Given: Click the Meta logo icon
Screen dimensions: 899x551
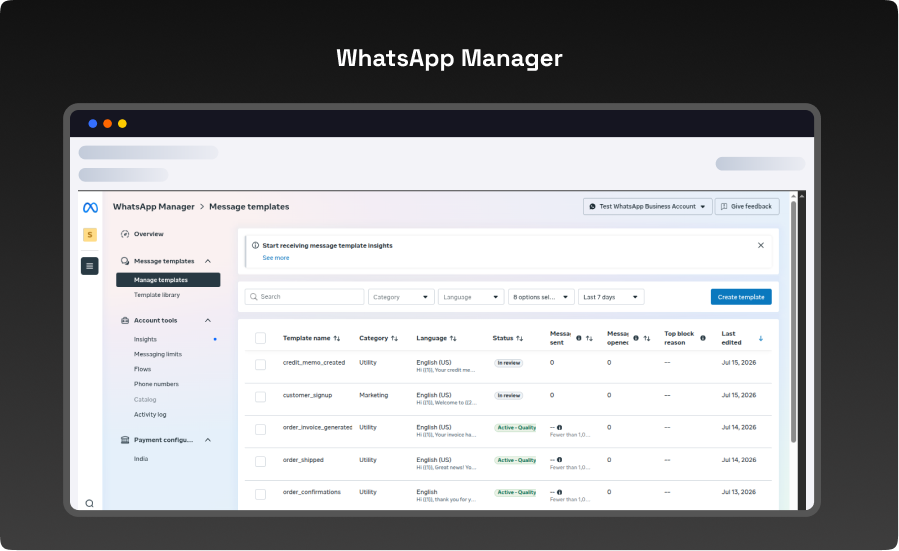Looking at the screenshot, I should [x=90, y=208].
